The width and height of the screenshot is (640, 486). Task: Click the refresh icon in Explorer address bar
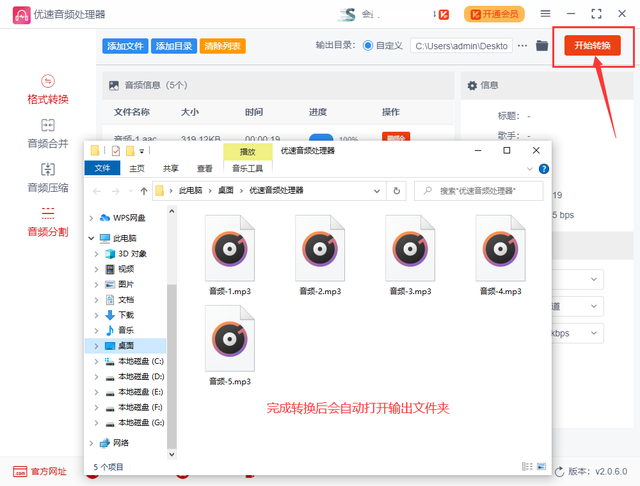pyautogui.click(x=398, y=190)
